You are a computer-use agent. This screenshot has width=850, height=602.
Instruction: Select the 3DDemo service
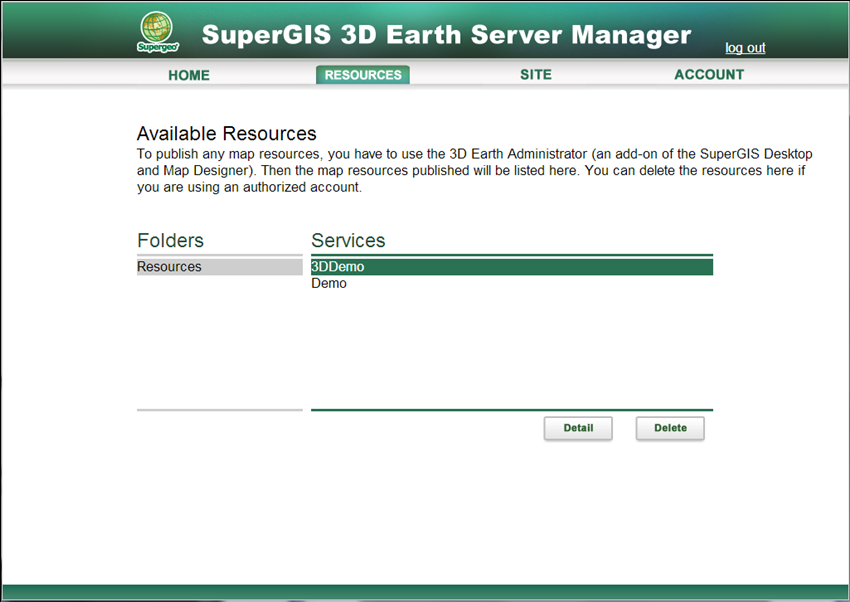[512, 267]
